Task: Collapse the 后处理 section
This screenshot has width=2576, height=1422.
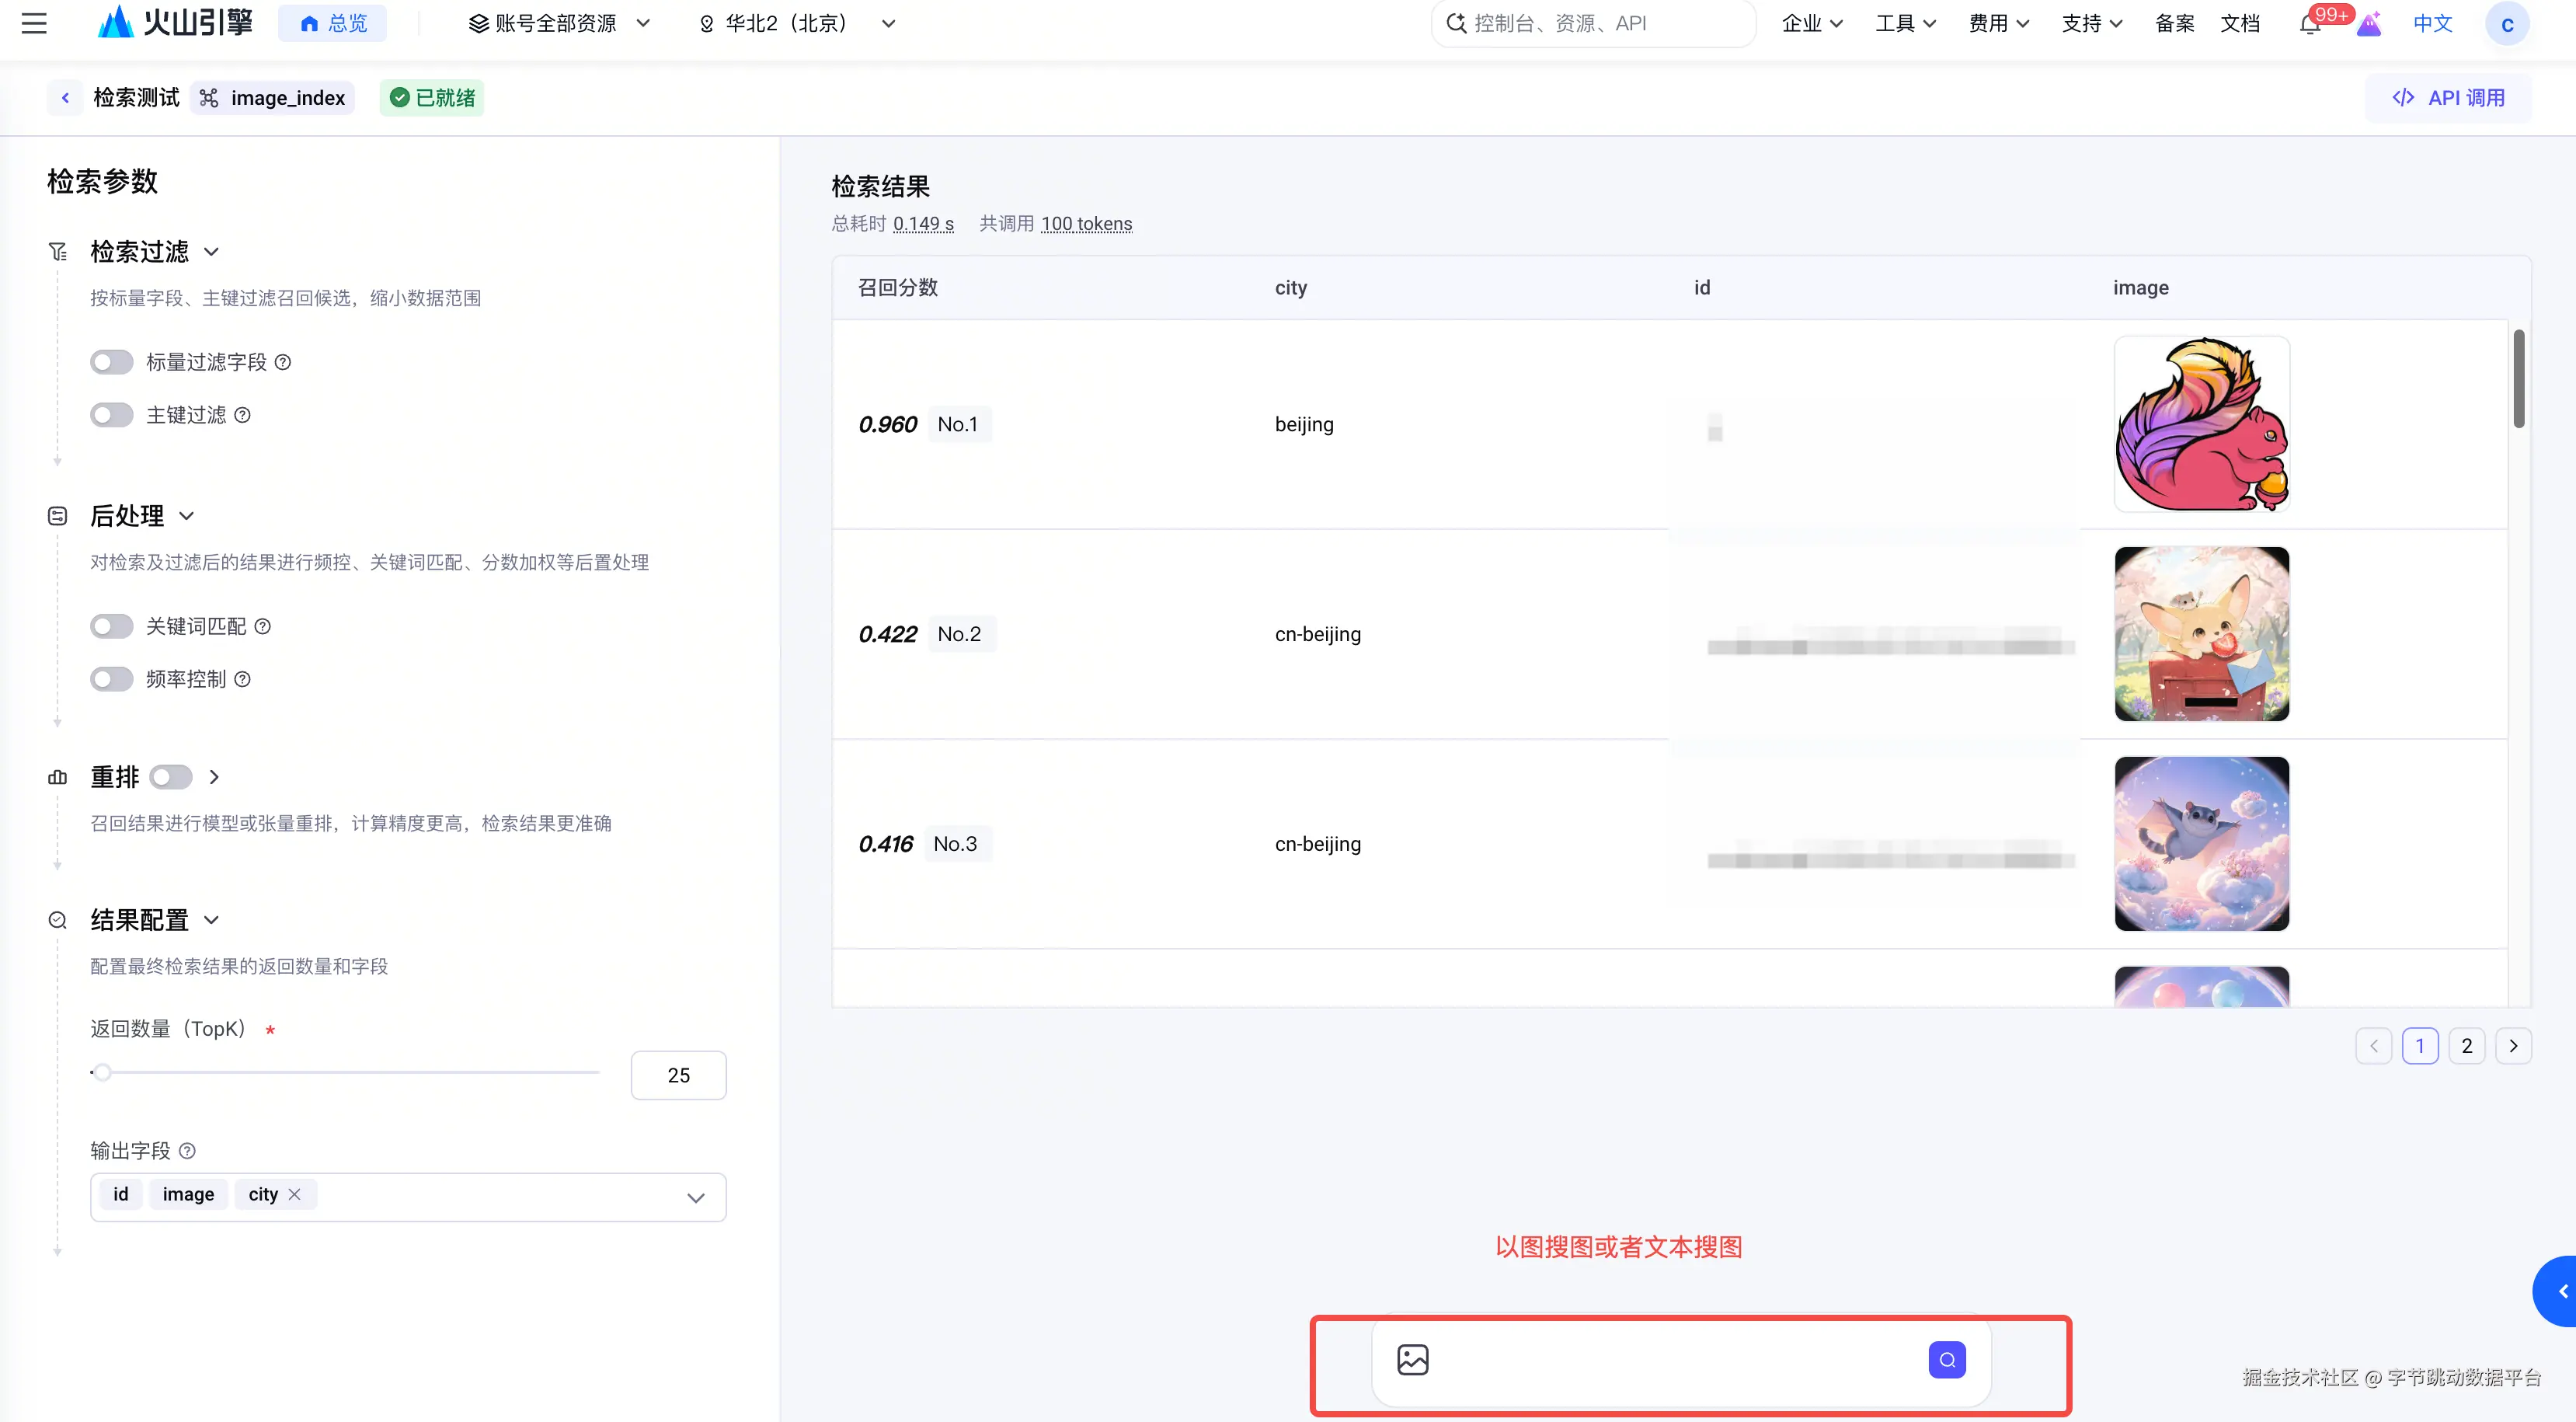Action: tap(186, 515)
